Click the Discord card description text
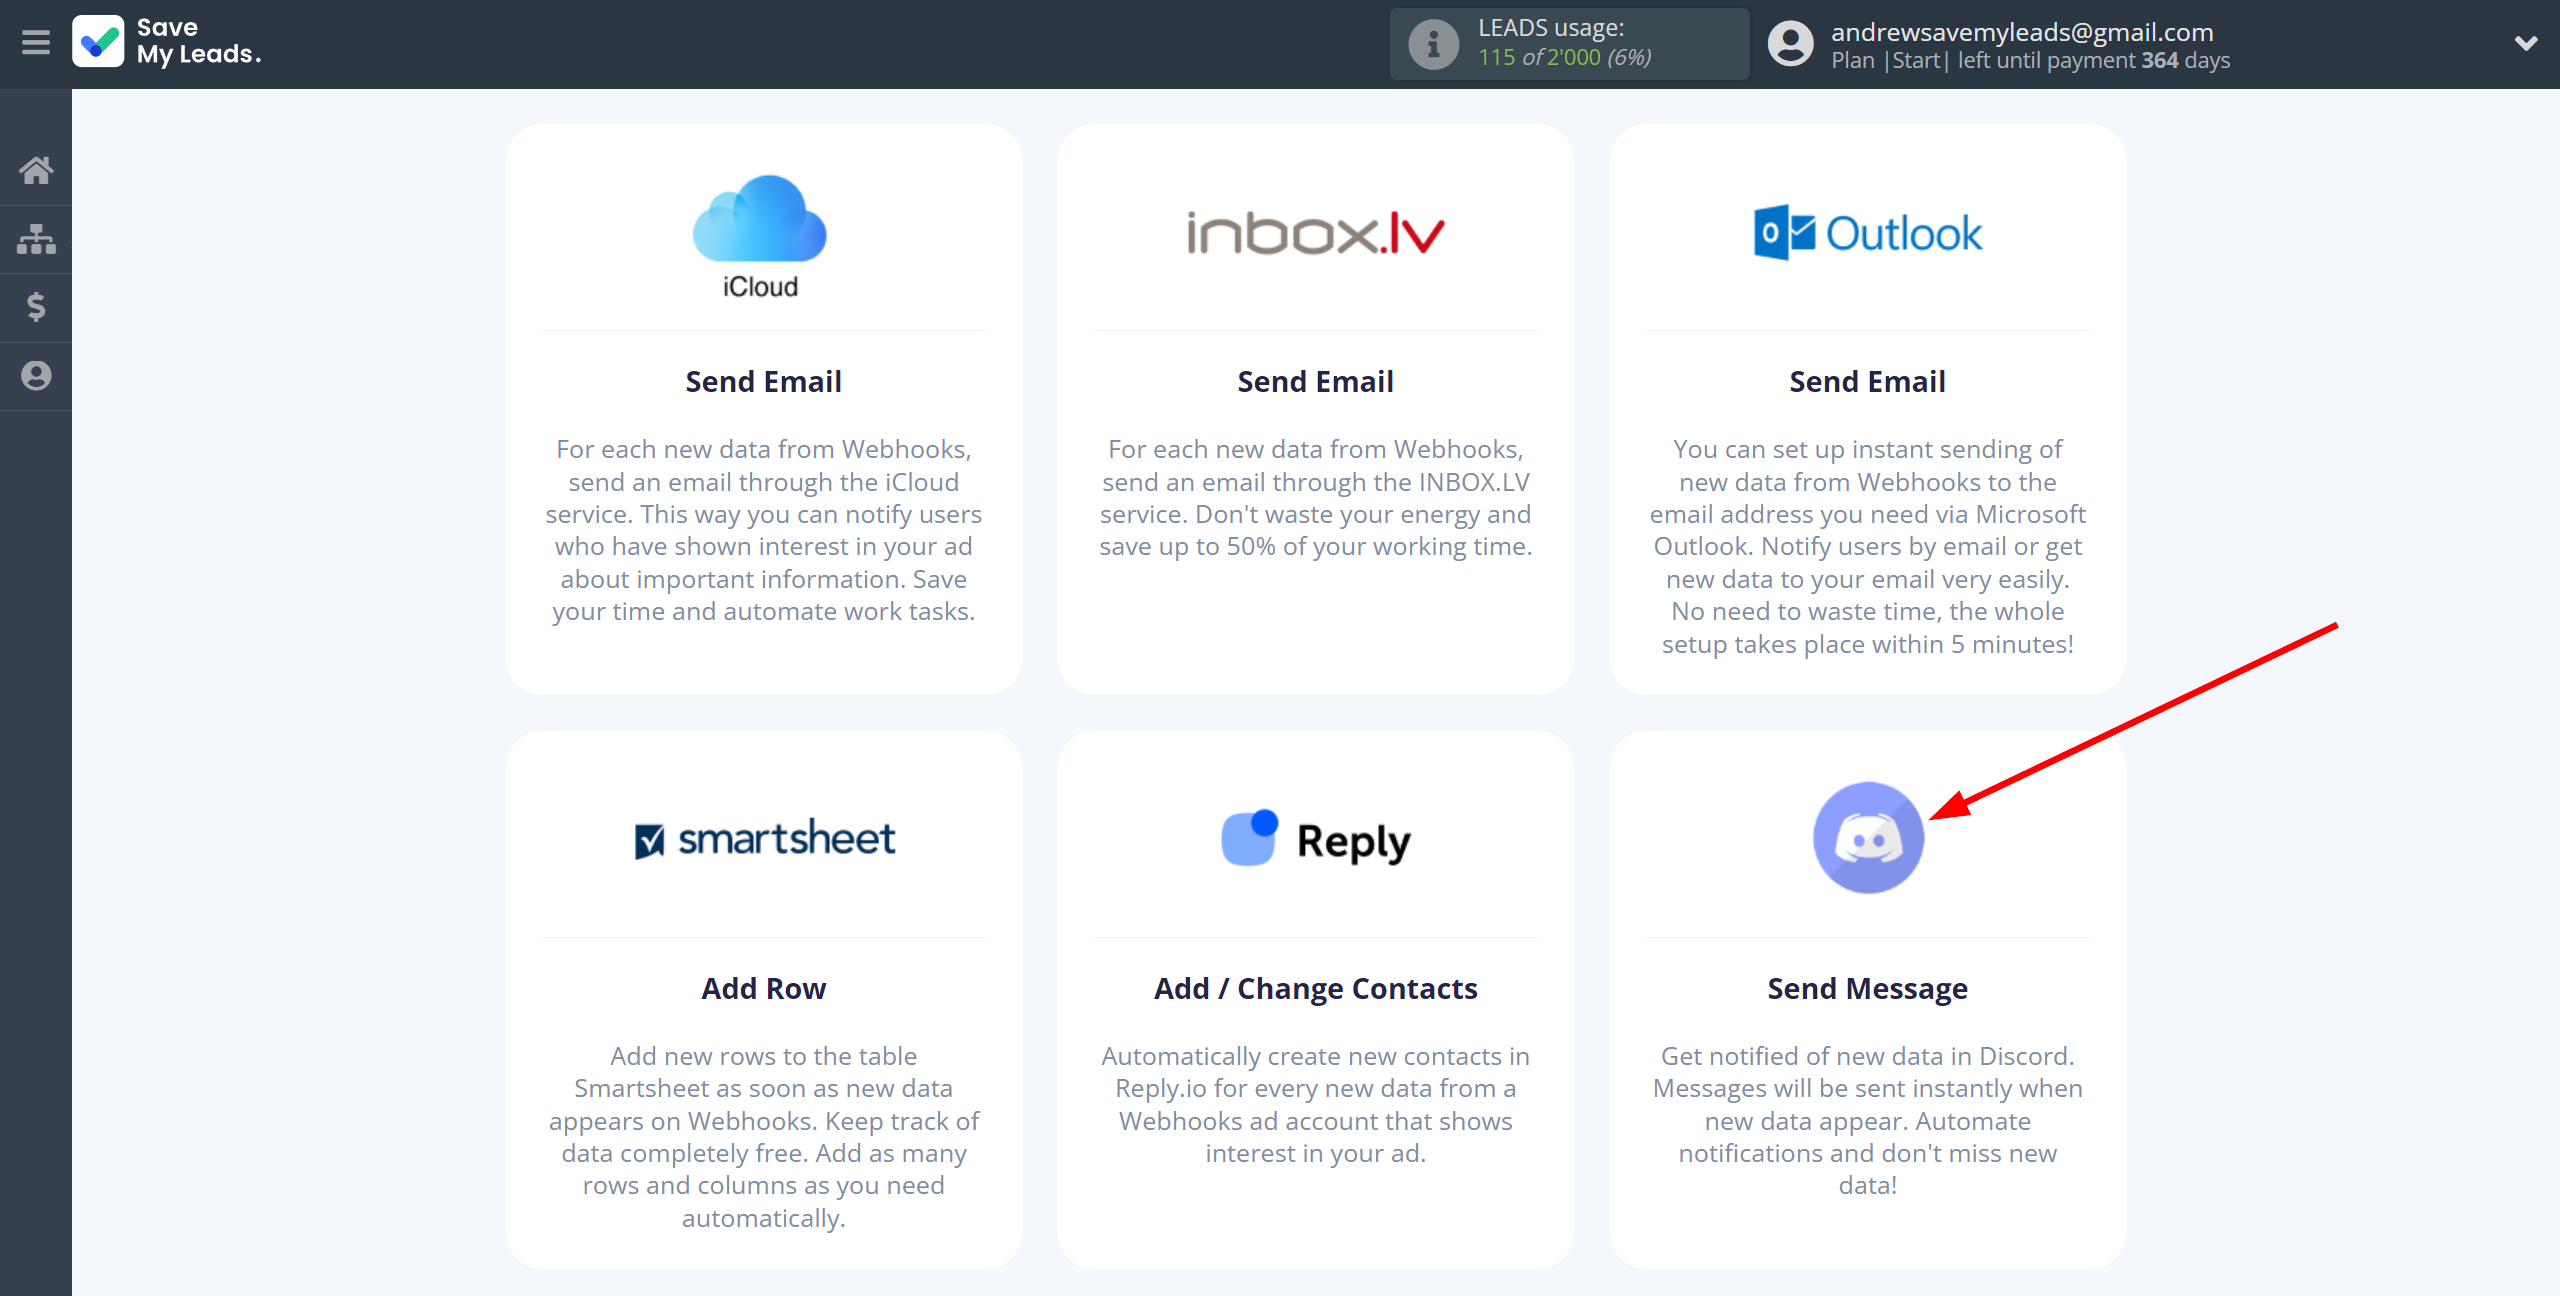Image resolution: width=2560 pixels, height=1296 pixels. click(1867, 1121)
